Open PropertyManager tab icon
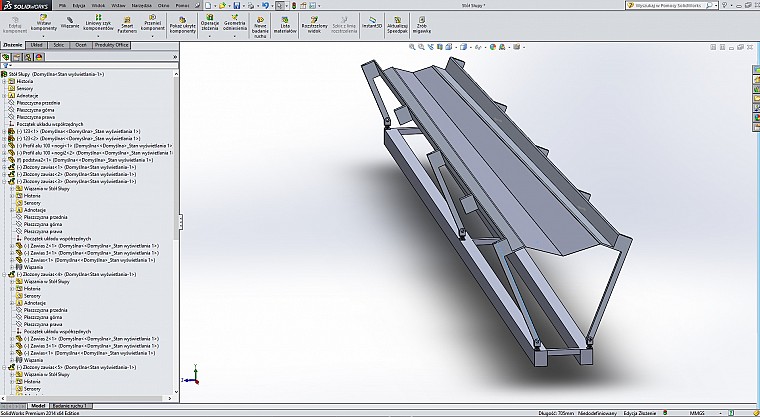Viewport: 760px width, 417px height. [x=17, y=57]
